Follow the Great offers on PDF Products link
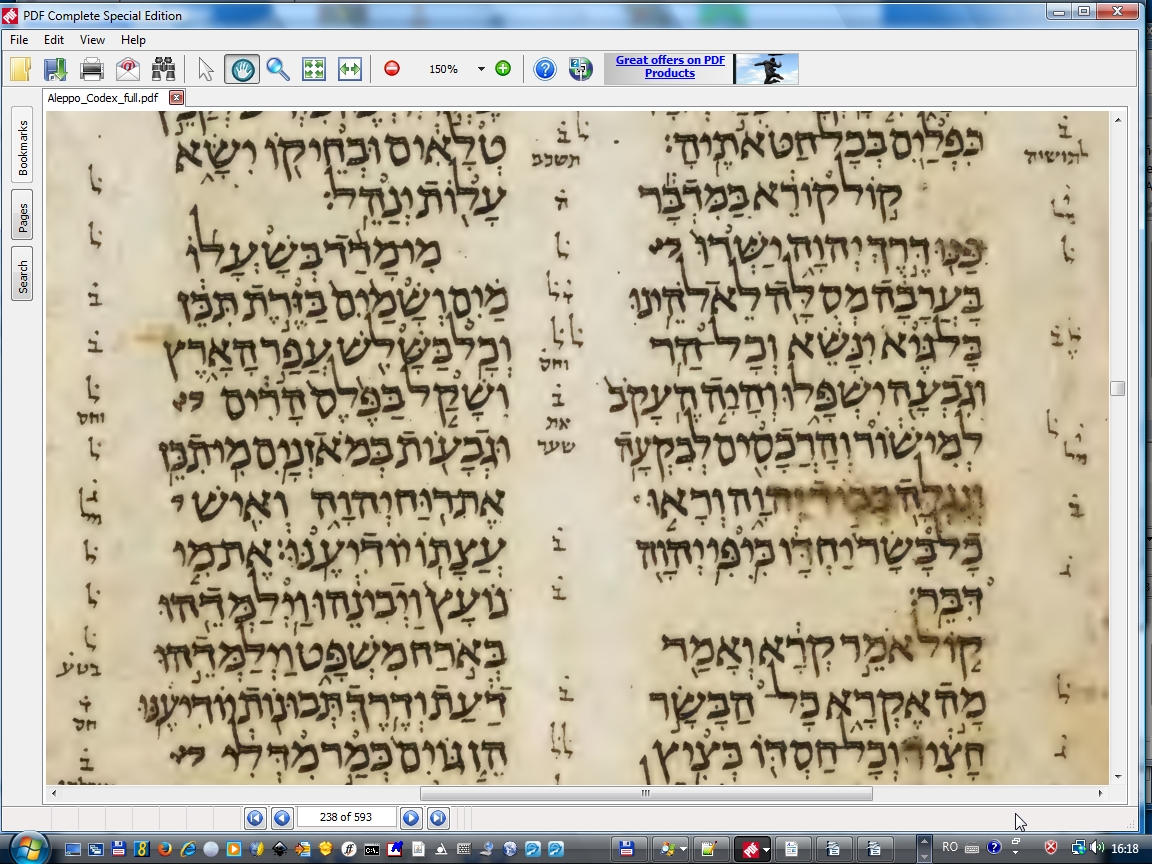This screenshot has height=864, width=1152. [x=669, y=67]
